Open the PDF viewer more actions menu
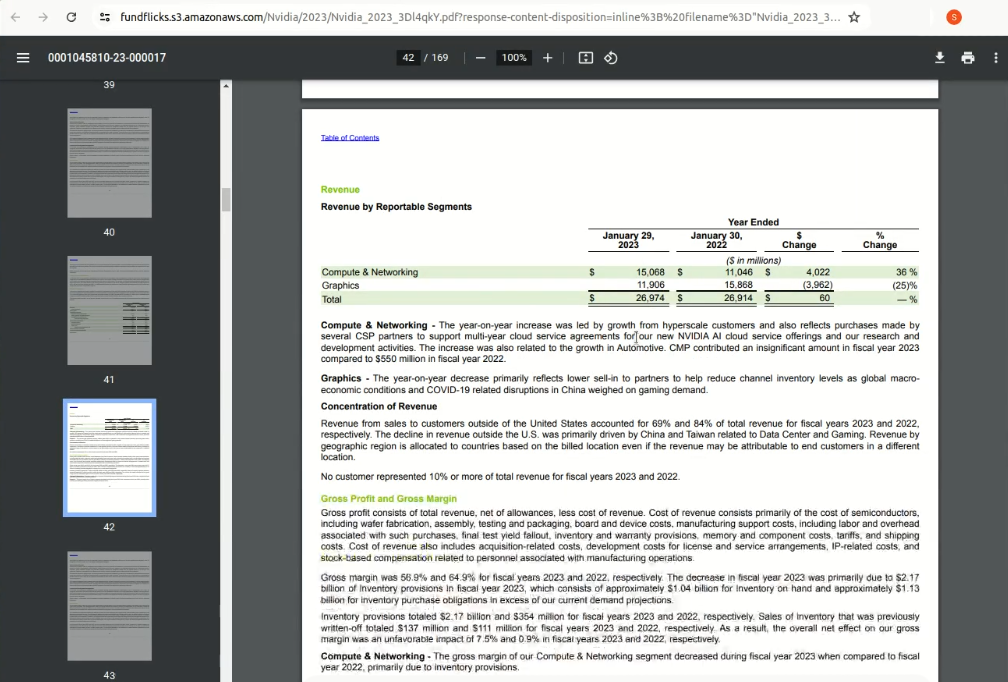This screenshot has width=1008, height=682. pyautogui.click(x=996, y=58)
